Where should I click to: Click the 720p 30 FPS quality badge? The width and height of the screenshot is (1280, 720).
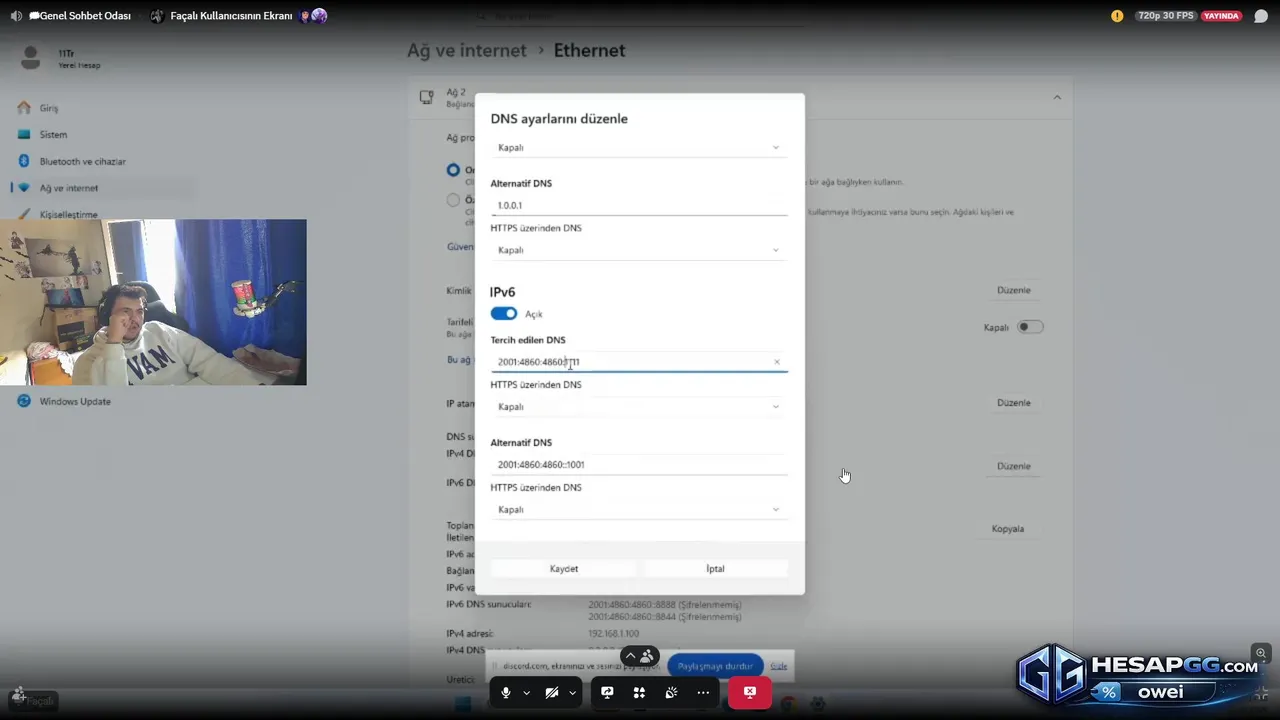(1165, 16)
